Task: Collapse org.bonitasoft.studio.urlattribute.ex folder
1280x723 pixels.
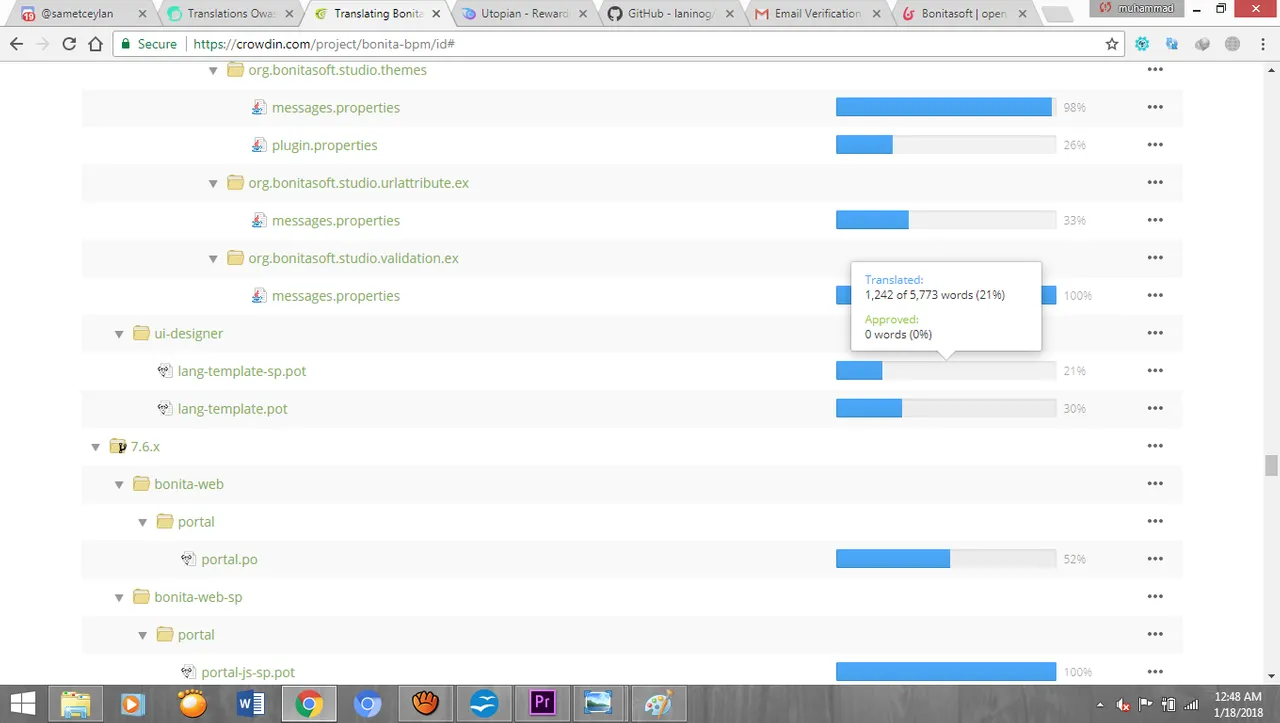Action: [x=213, y=184]
